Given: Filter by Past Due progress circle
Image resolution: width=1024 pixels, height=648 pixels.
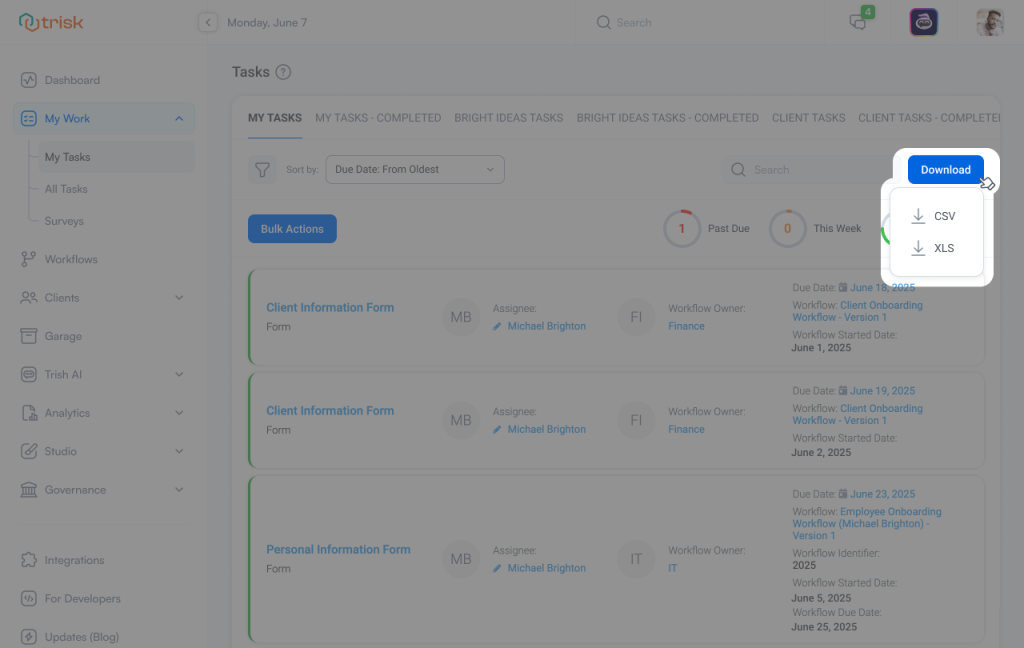Looking at the screenshot, I should tap(682, 229).
